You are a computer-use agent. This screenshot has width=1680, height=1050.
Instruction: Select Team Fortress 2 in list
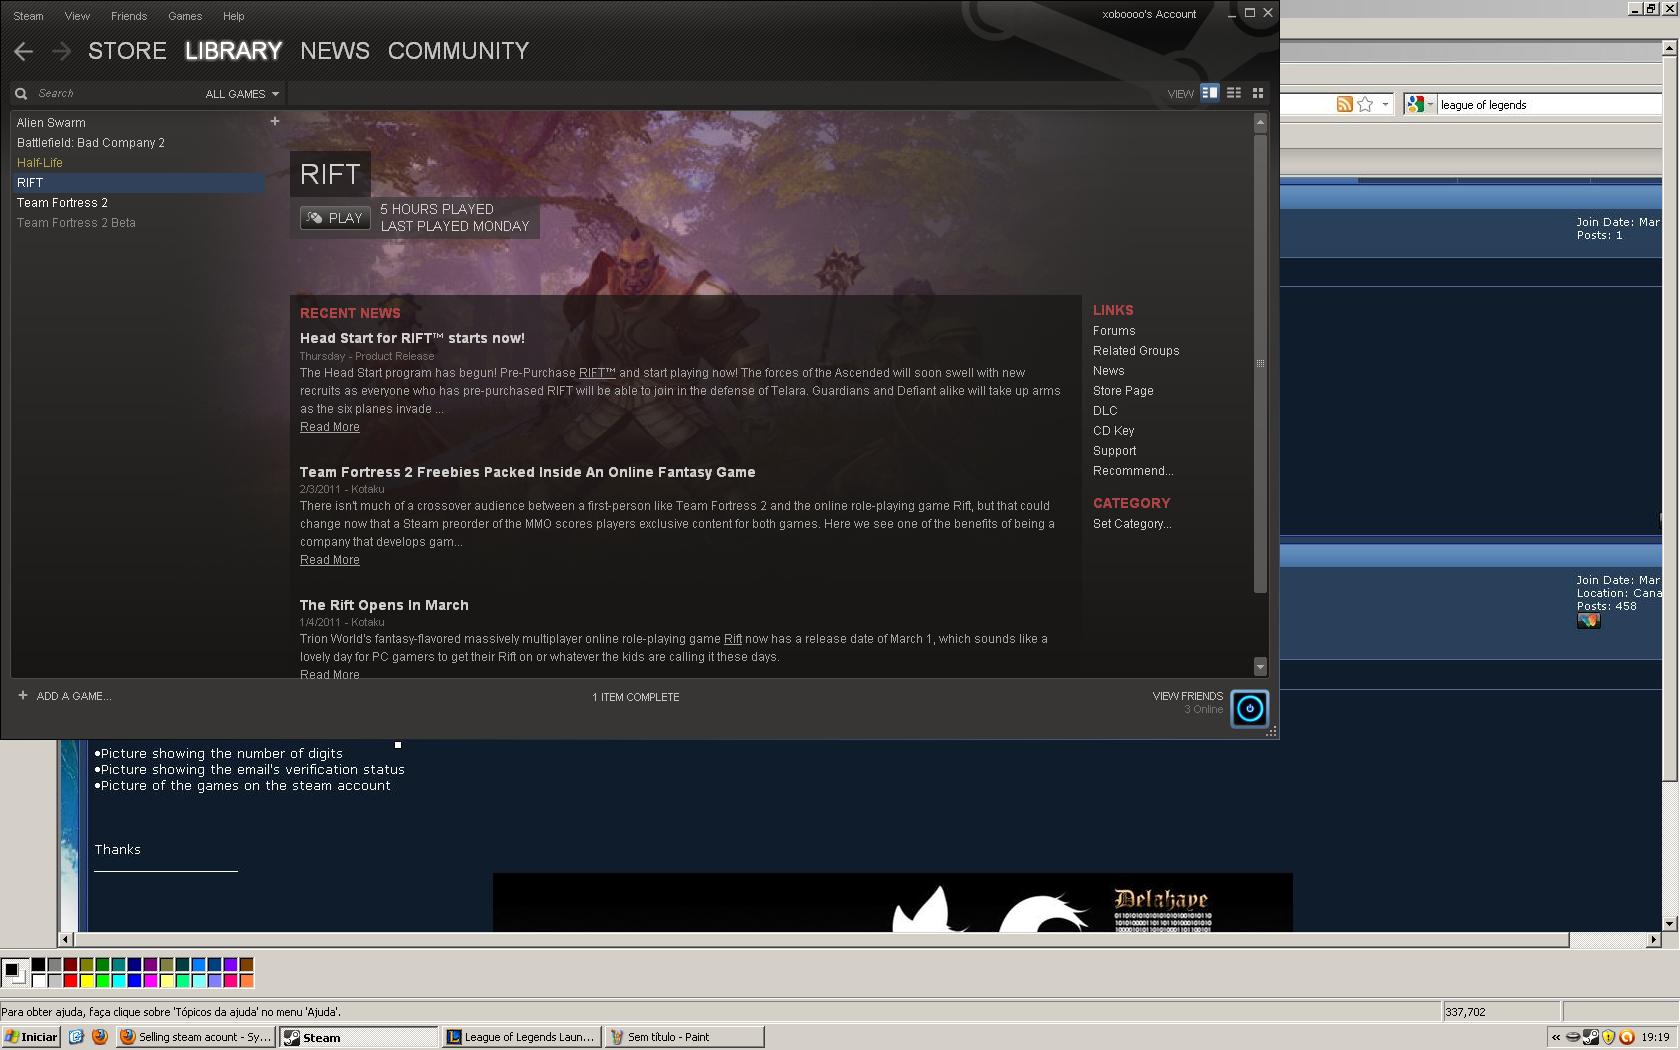click(62, 203)
